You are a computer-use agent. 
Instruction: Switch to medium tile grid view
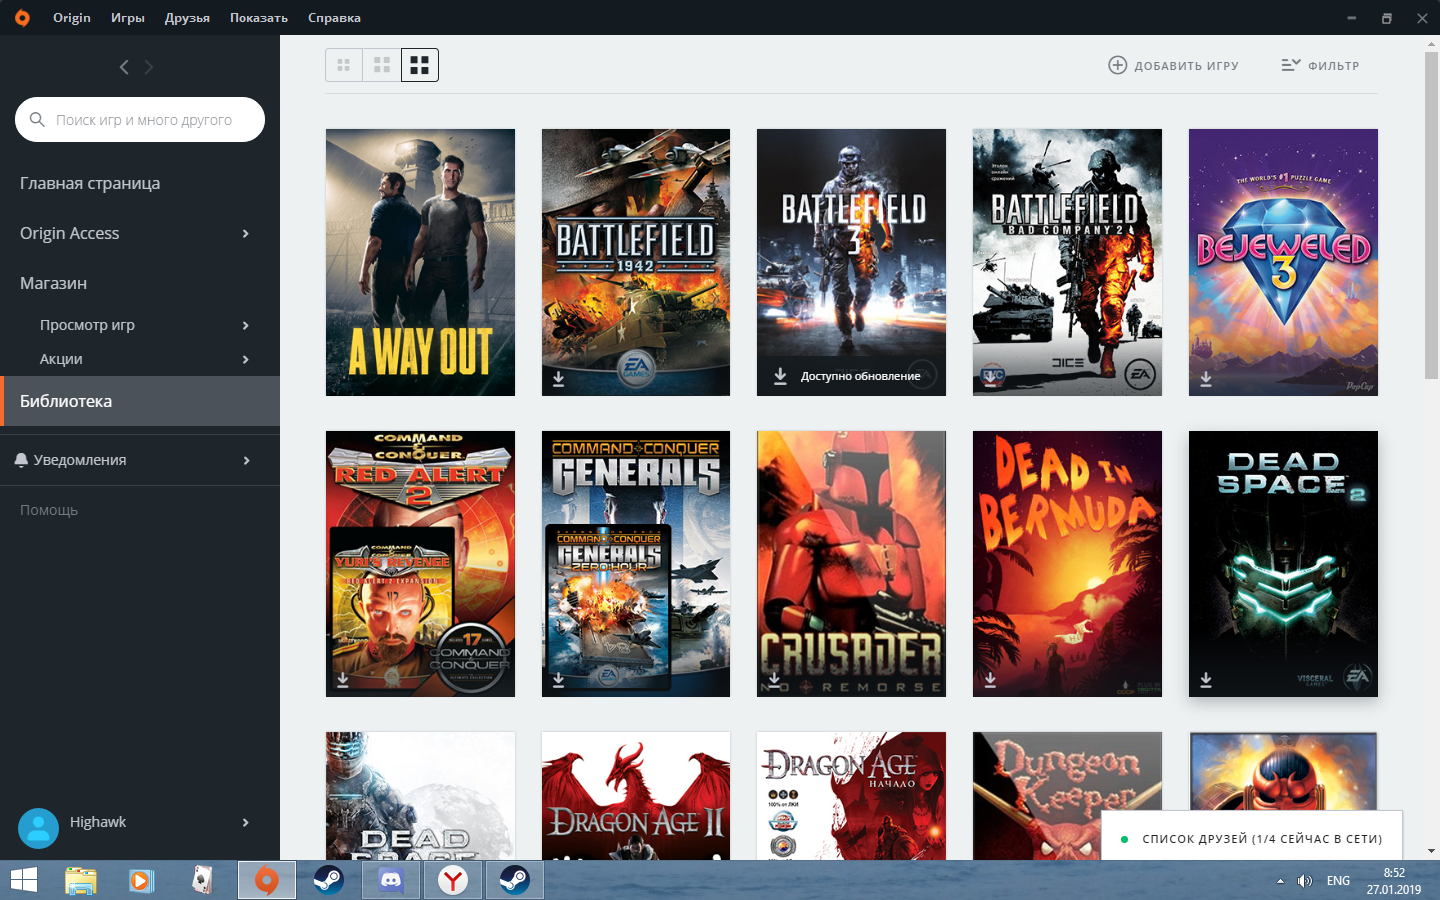coord(382,65)
